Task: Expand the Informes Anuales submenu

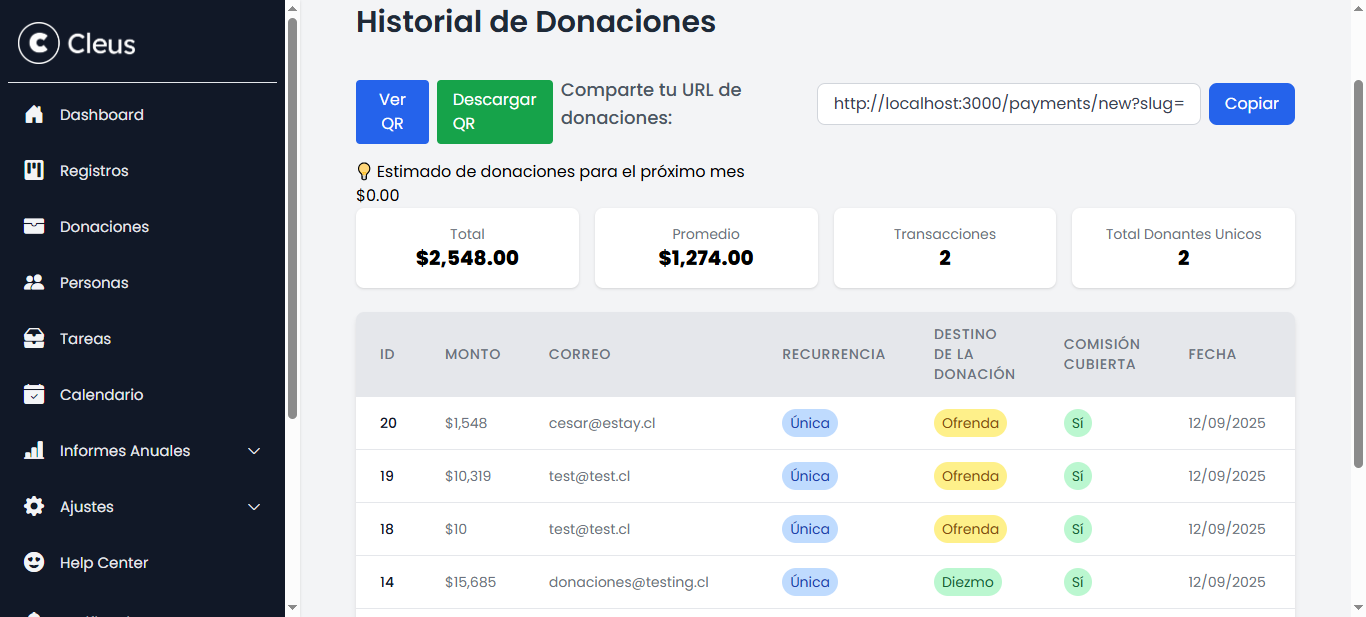Action: click(x=253, y=450)
